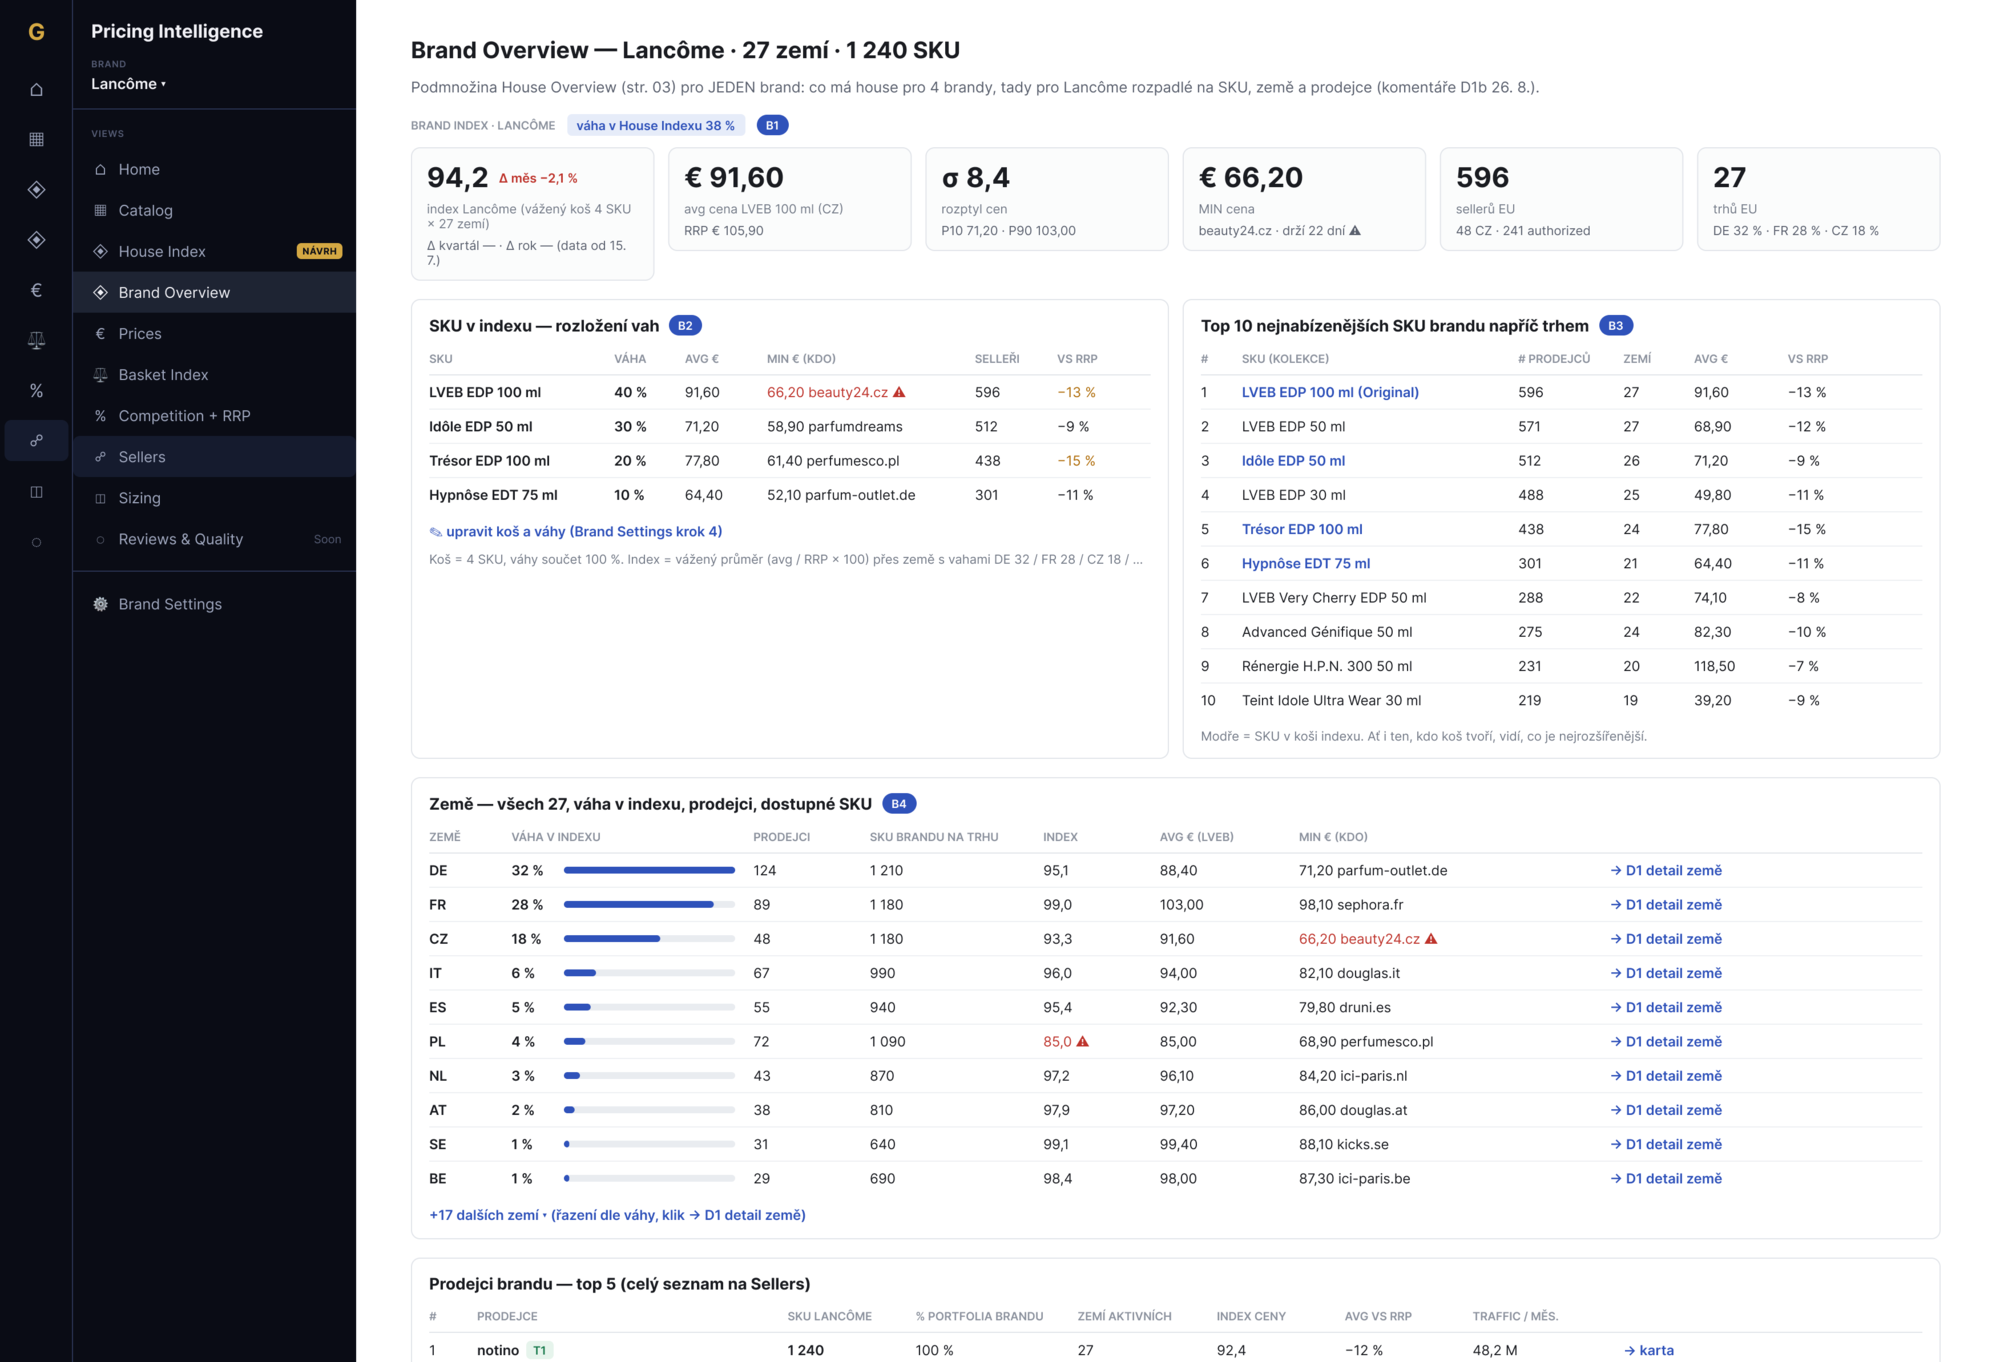Viewport: 2000px width, 1362px height.
Task: Open LVEB EDP 100 ml (Original) SKU link
Action: [1330, 392]
